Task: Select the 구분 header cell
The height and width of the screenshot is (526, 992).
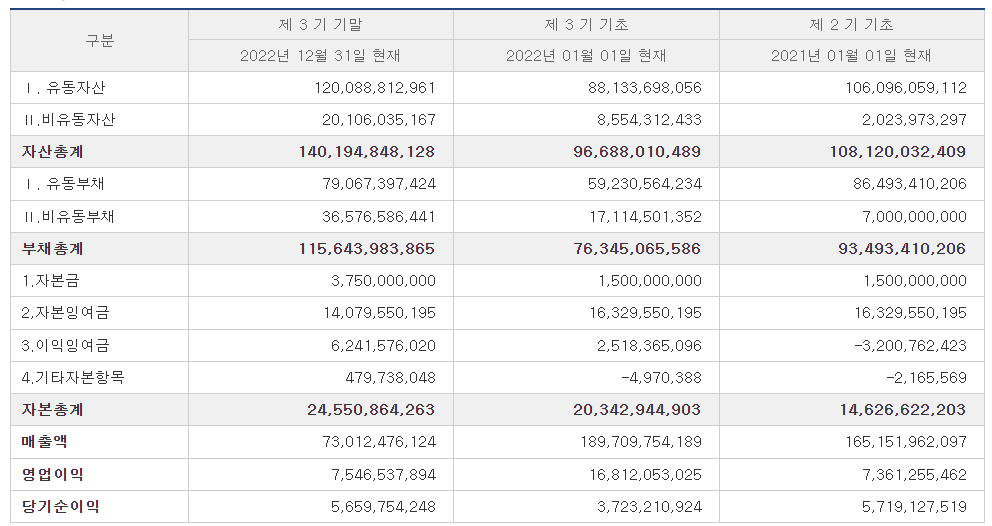Action: point(99,41)
